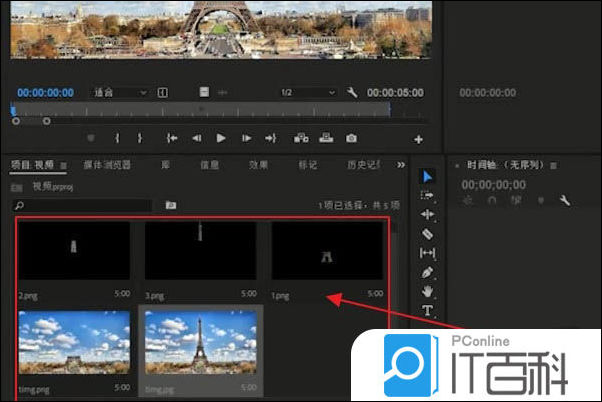Select the Track Select Forward tool

(427, 195)
